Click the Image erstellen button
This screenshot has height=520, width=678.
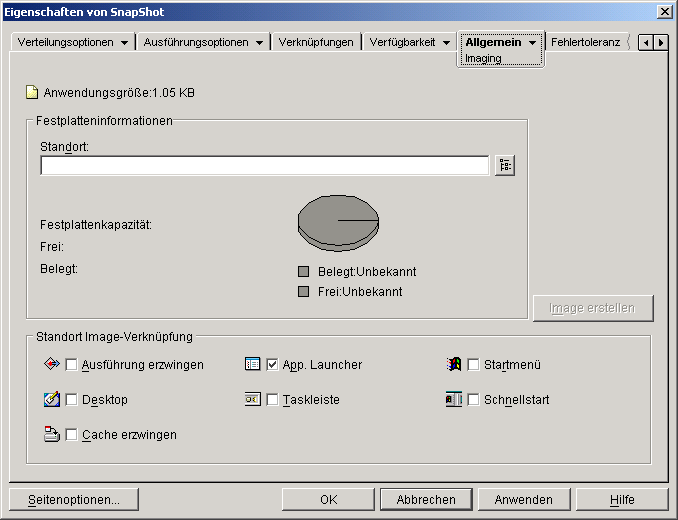pos(593,308)
